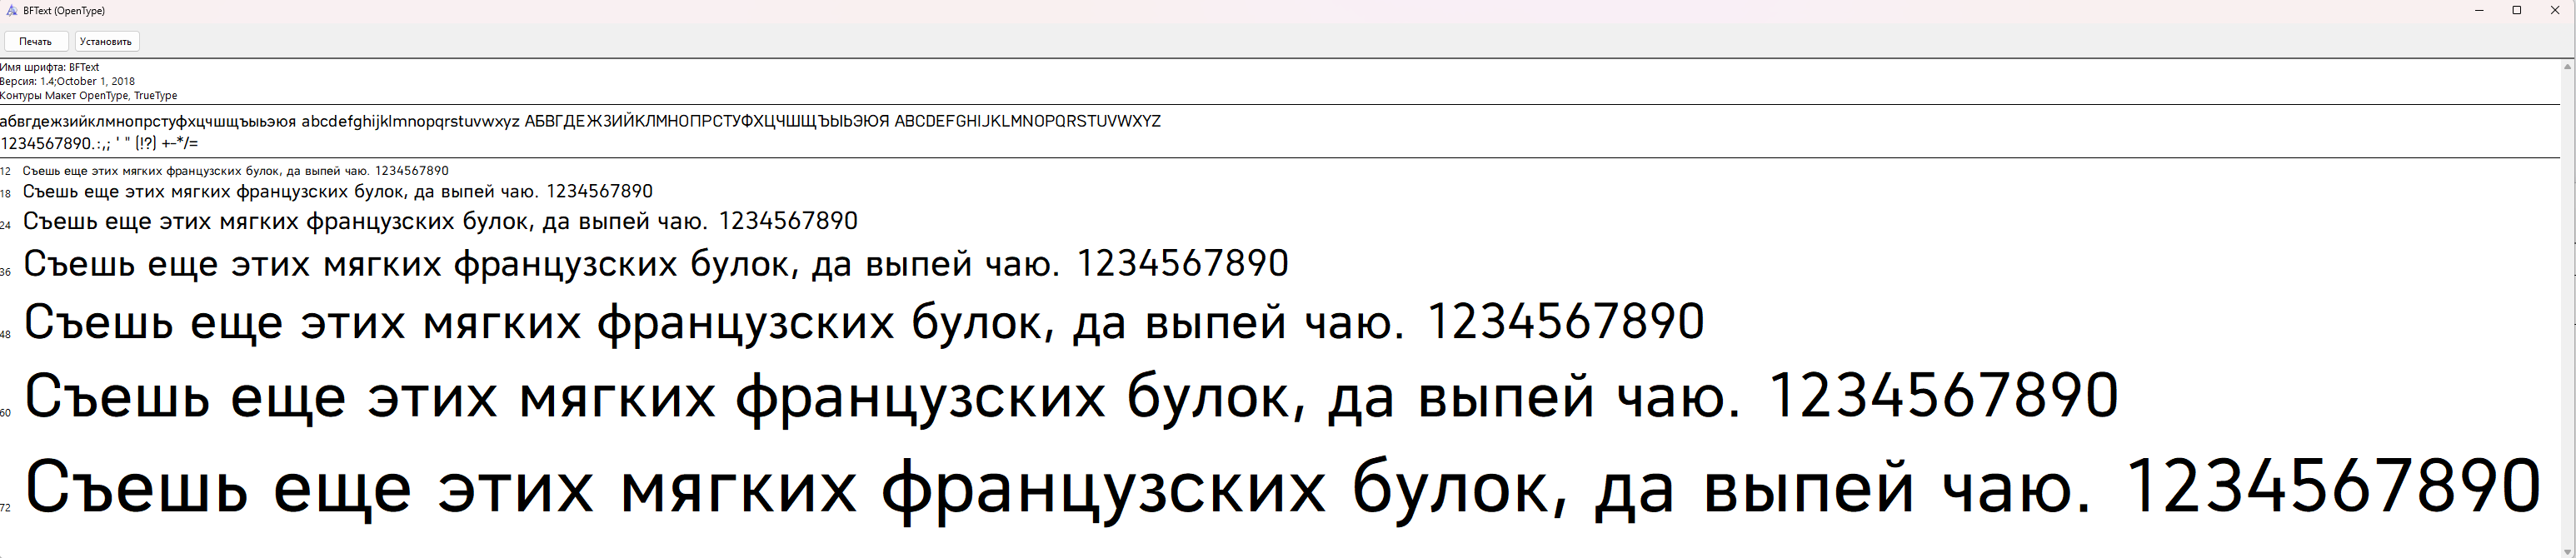Image resolution: width=2576 pixels, height=558 pixels.
Task: Click the "Имя шрифта: BFText" line
Action: pos(50,67)
